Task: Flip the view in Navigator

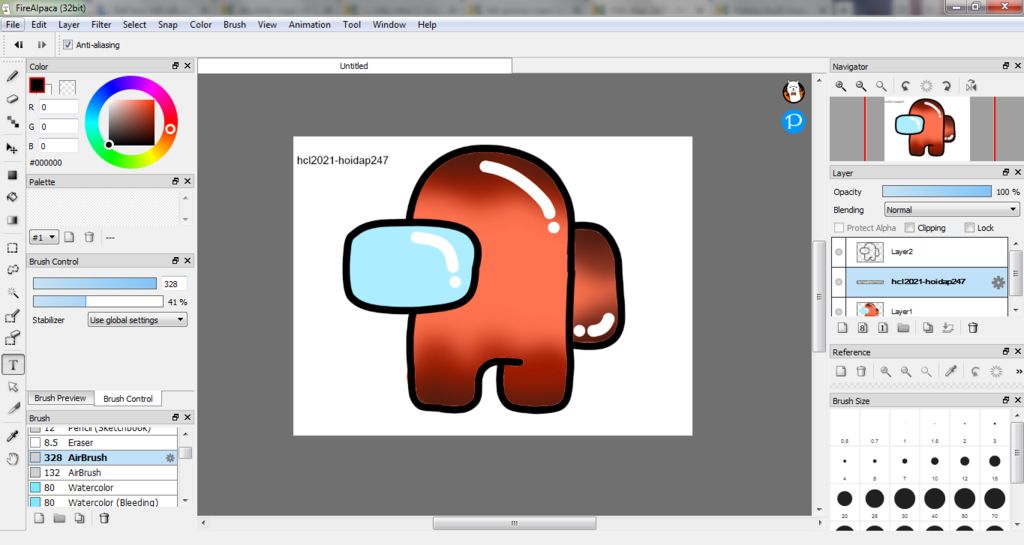Action: [971, 86]
